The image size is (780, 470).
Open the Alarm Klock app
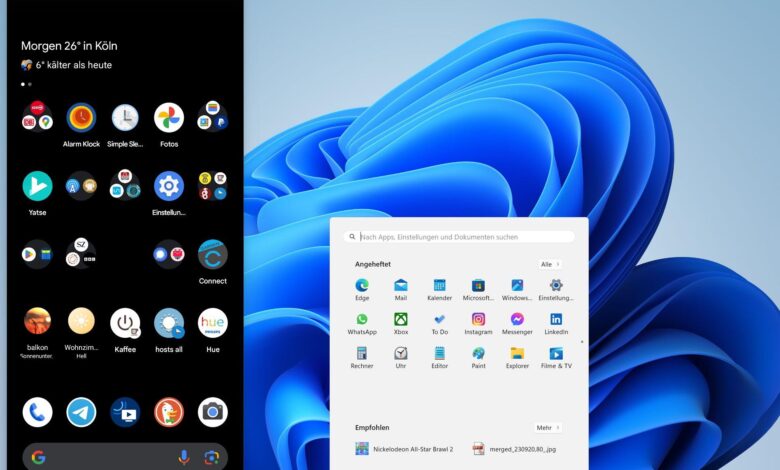[x=81, y=118]
